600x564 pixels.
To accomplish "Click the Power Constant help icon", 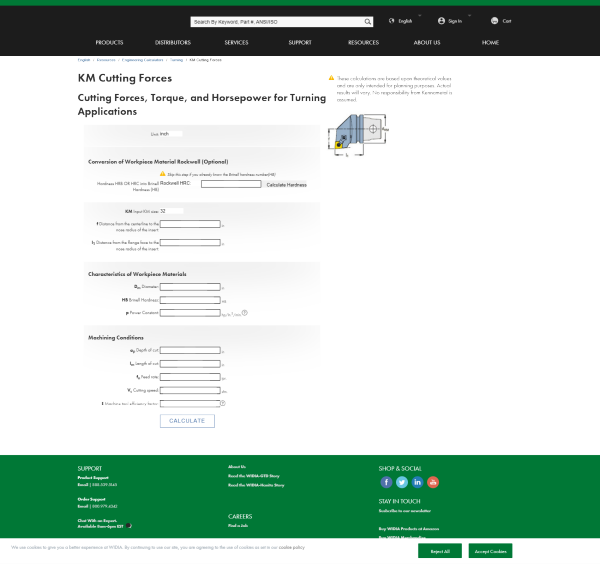I will coord(244,313).
